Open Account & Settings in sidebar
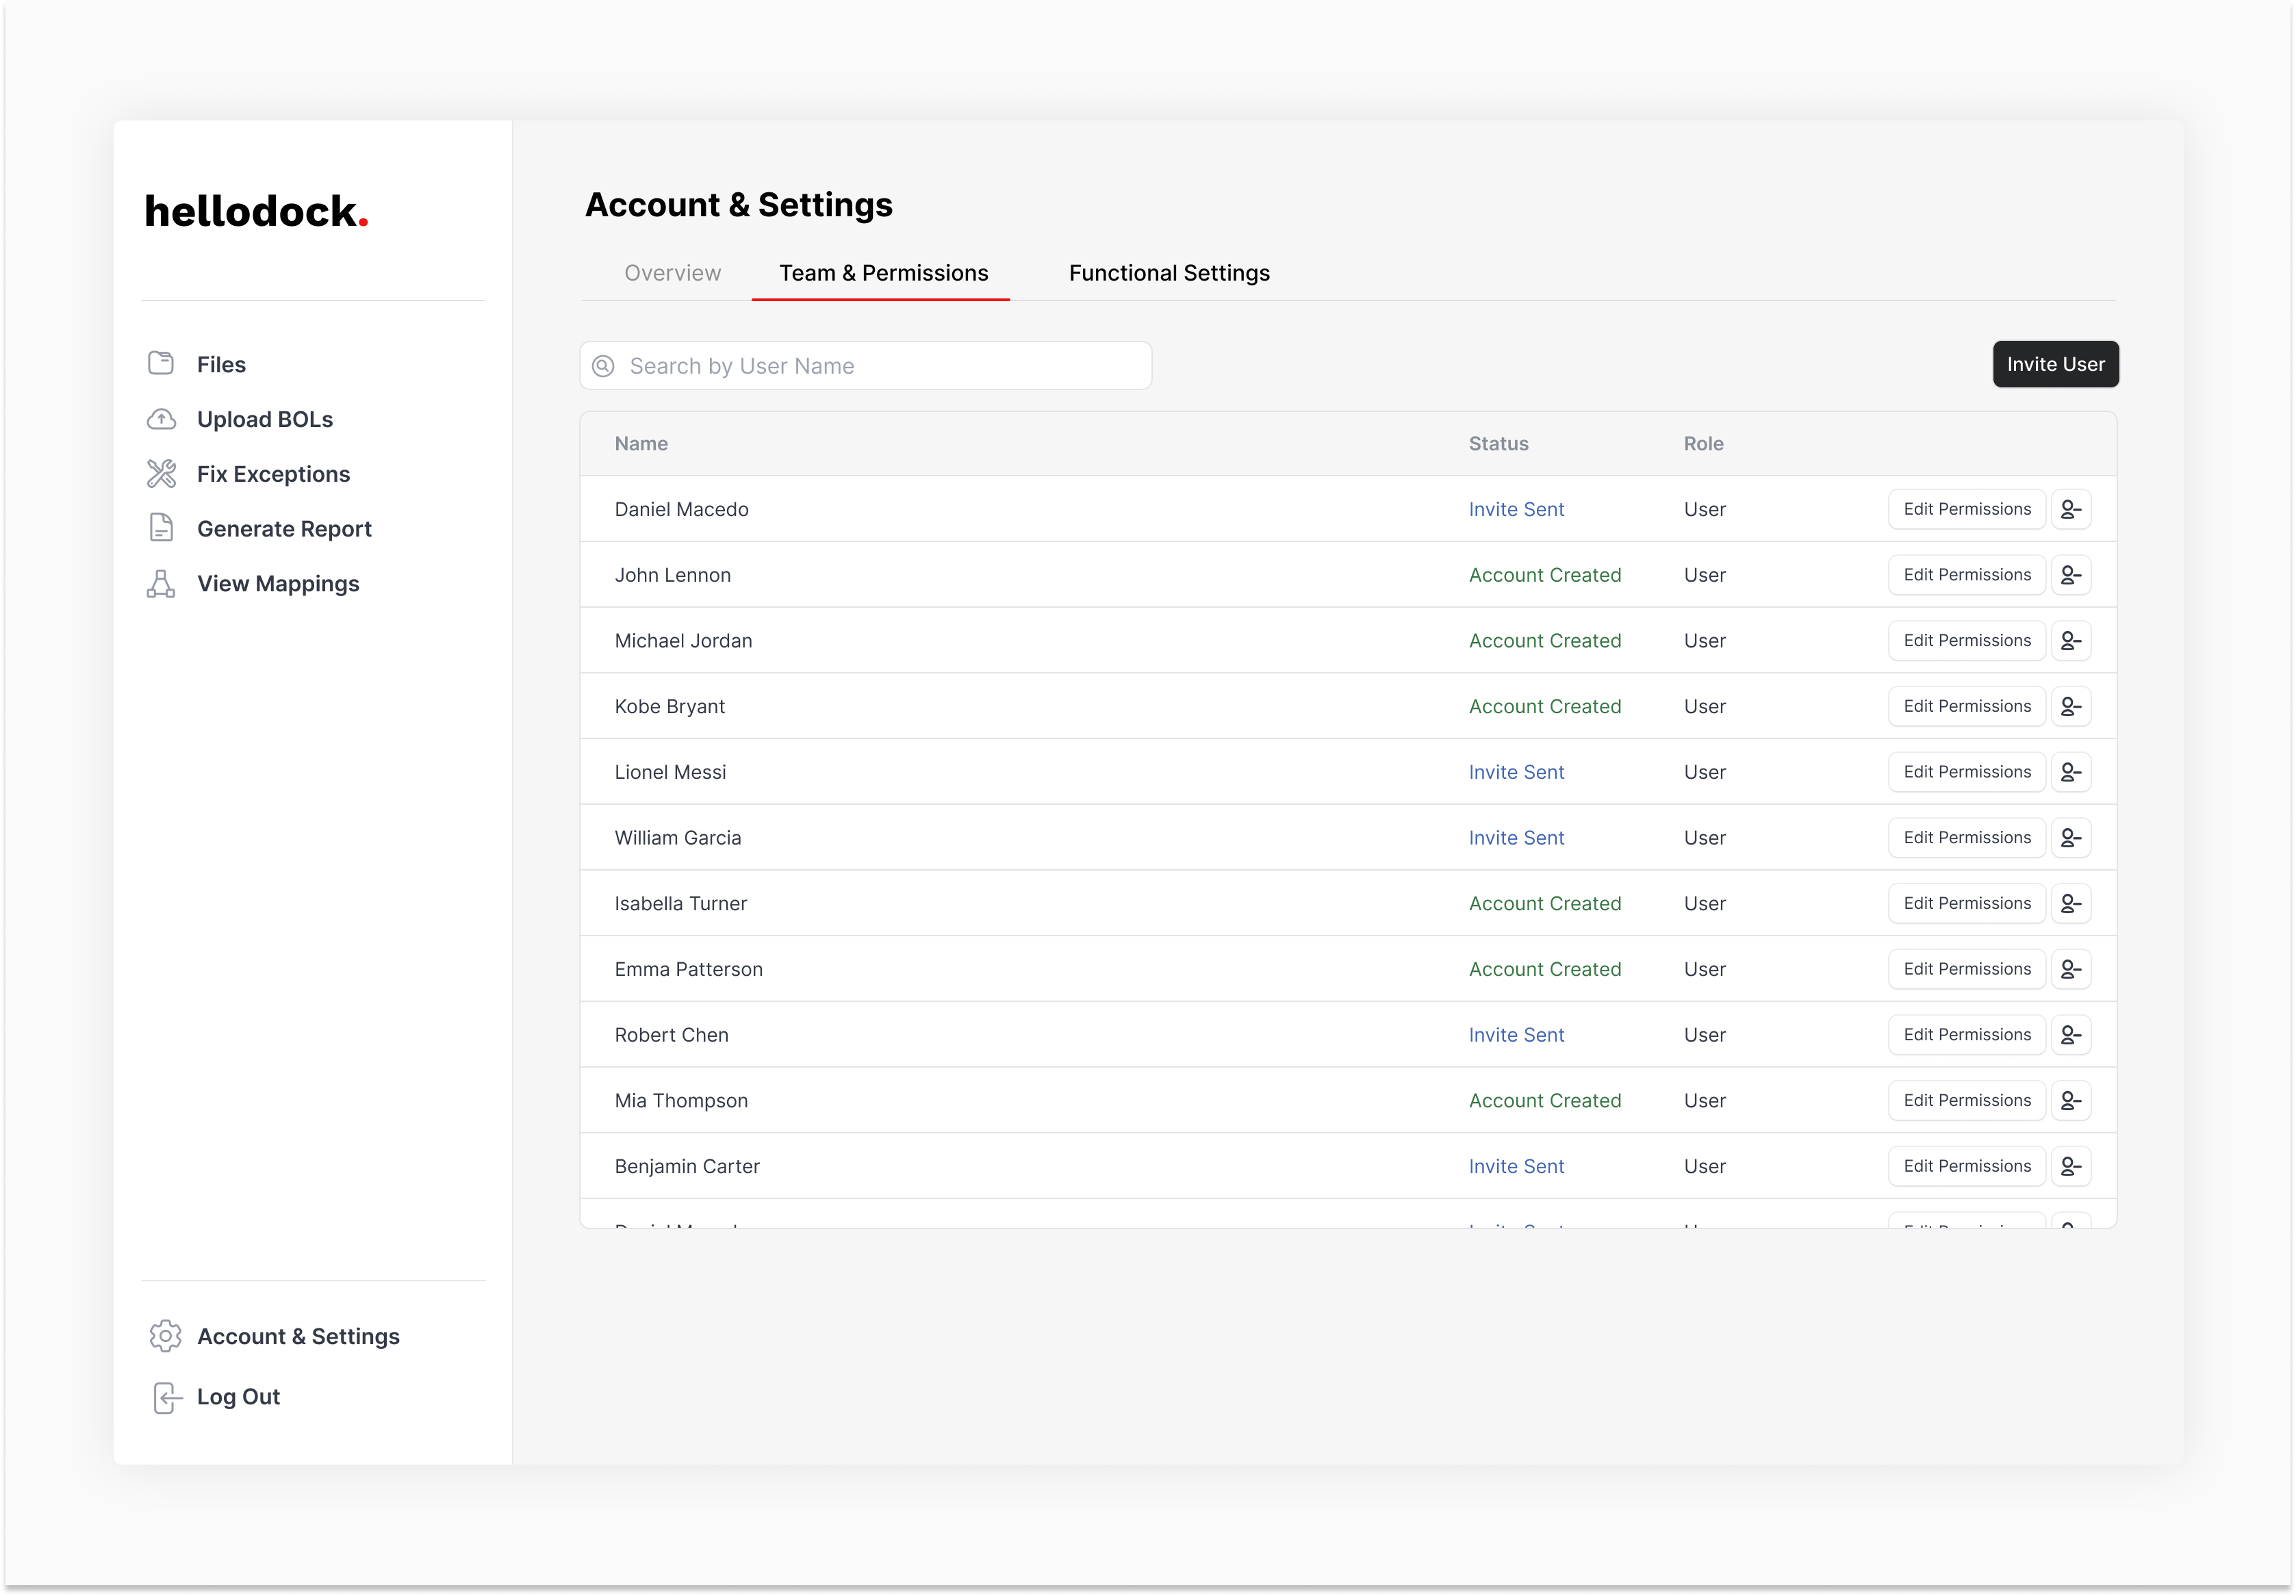2296x1596 pixels. tap(298, 1336)
